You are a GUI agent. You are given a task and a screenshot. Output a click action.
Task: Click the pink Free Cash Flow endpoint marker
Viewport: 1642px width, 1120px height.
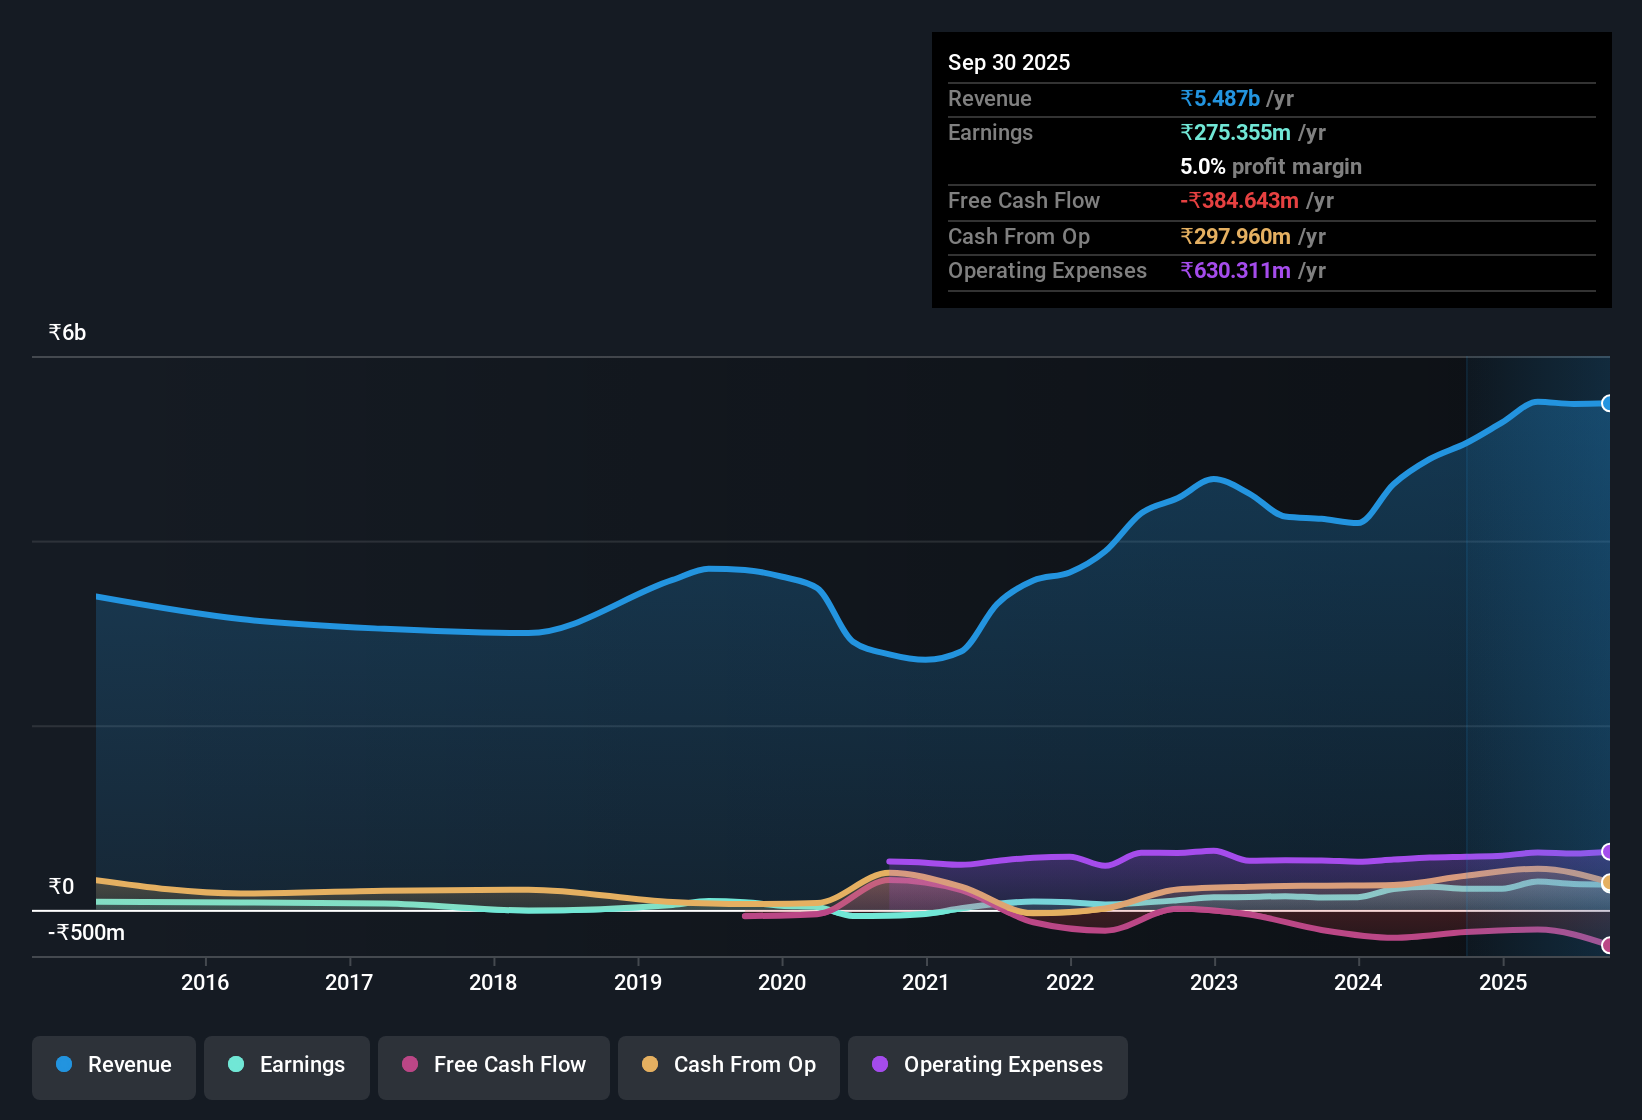coord(1608,945)
